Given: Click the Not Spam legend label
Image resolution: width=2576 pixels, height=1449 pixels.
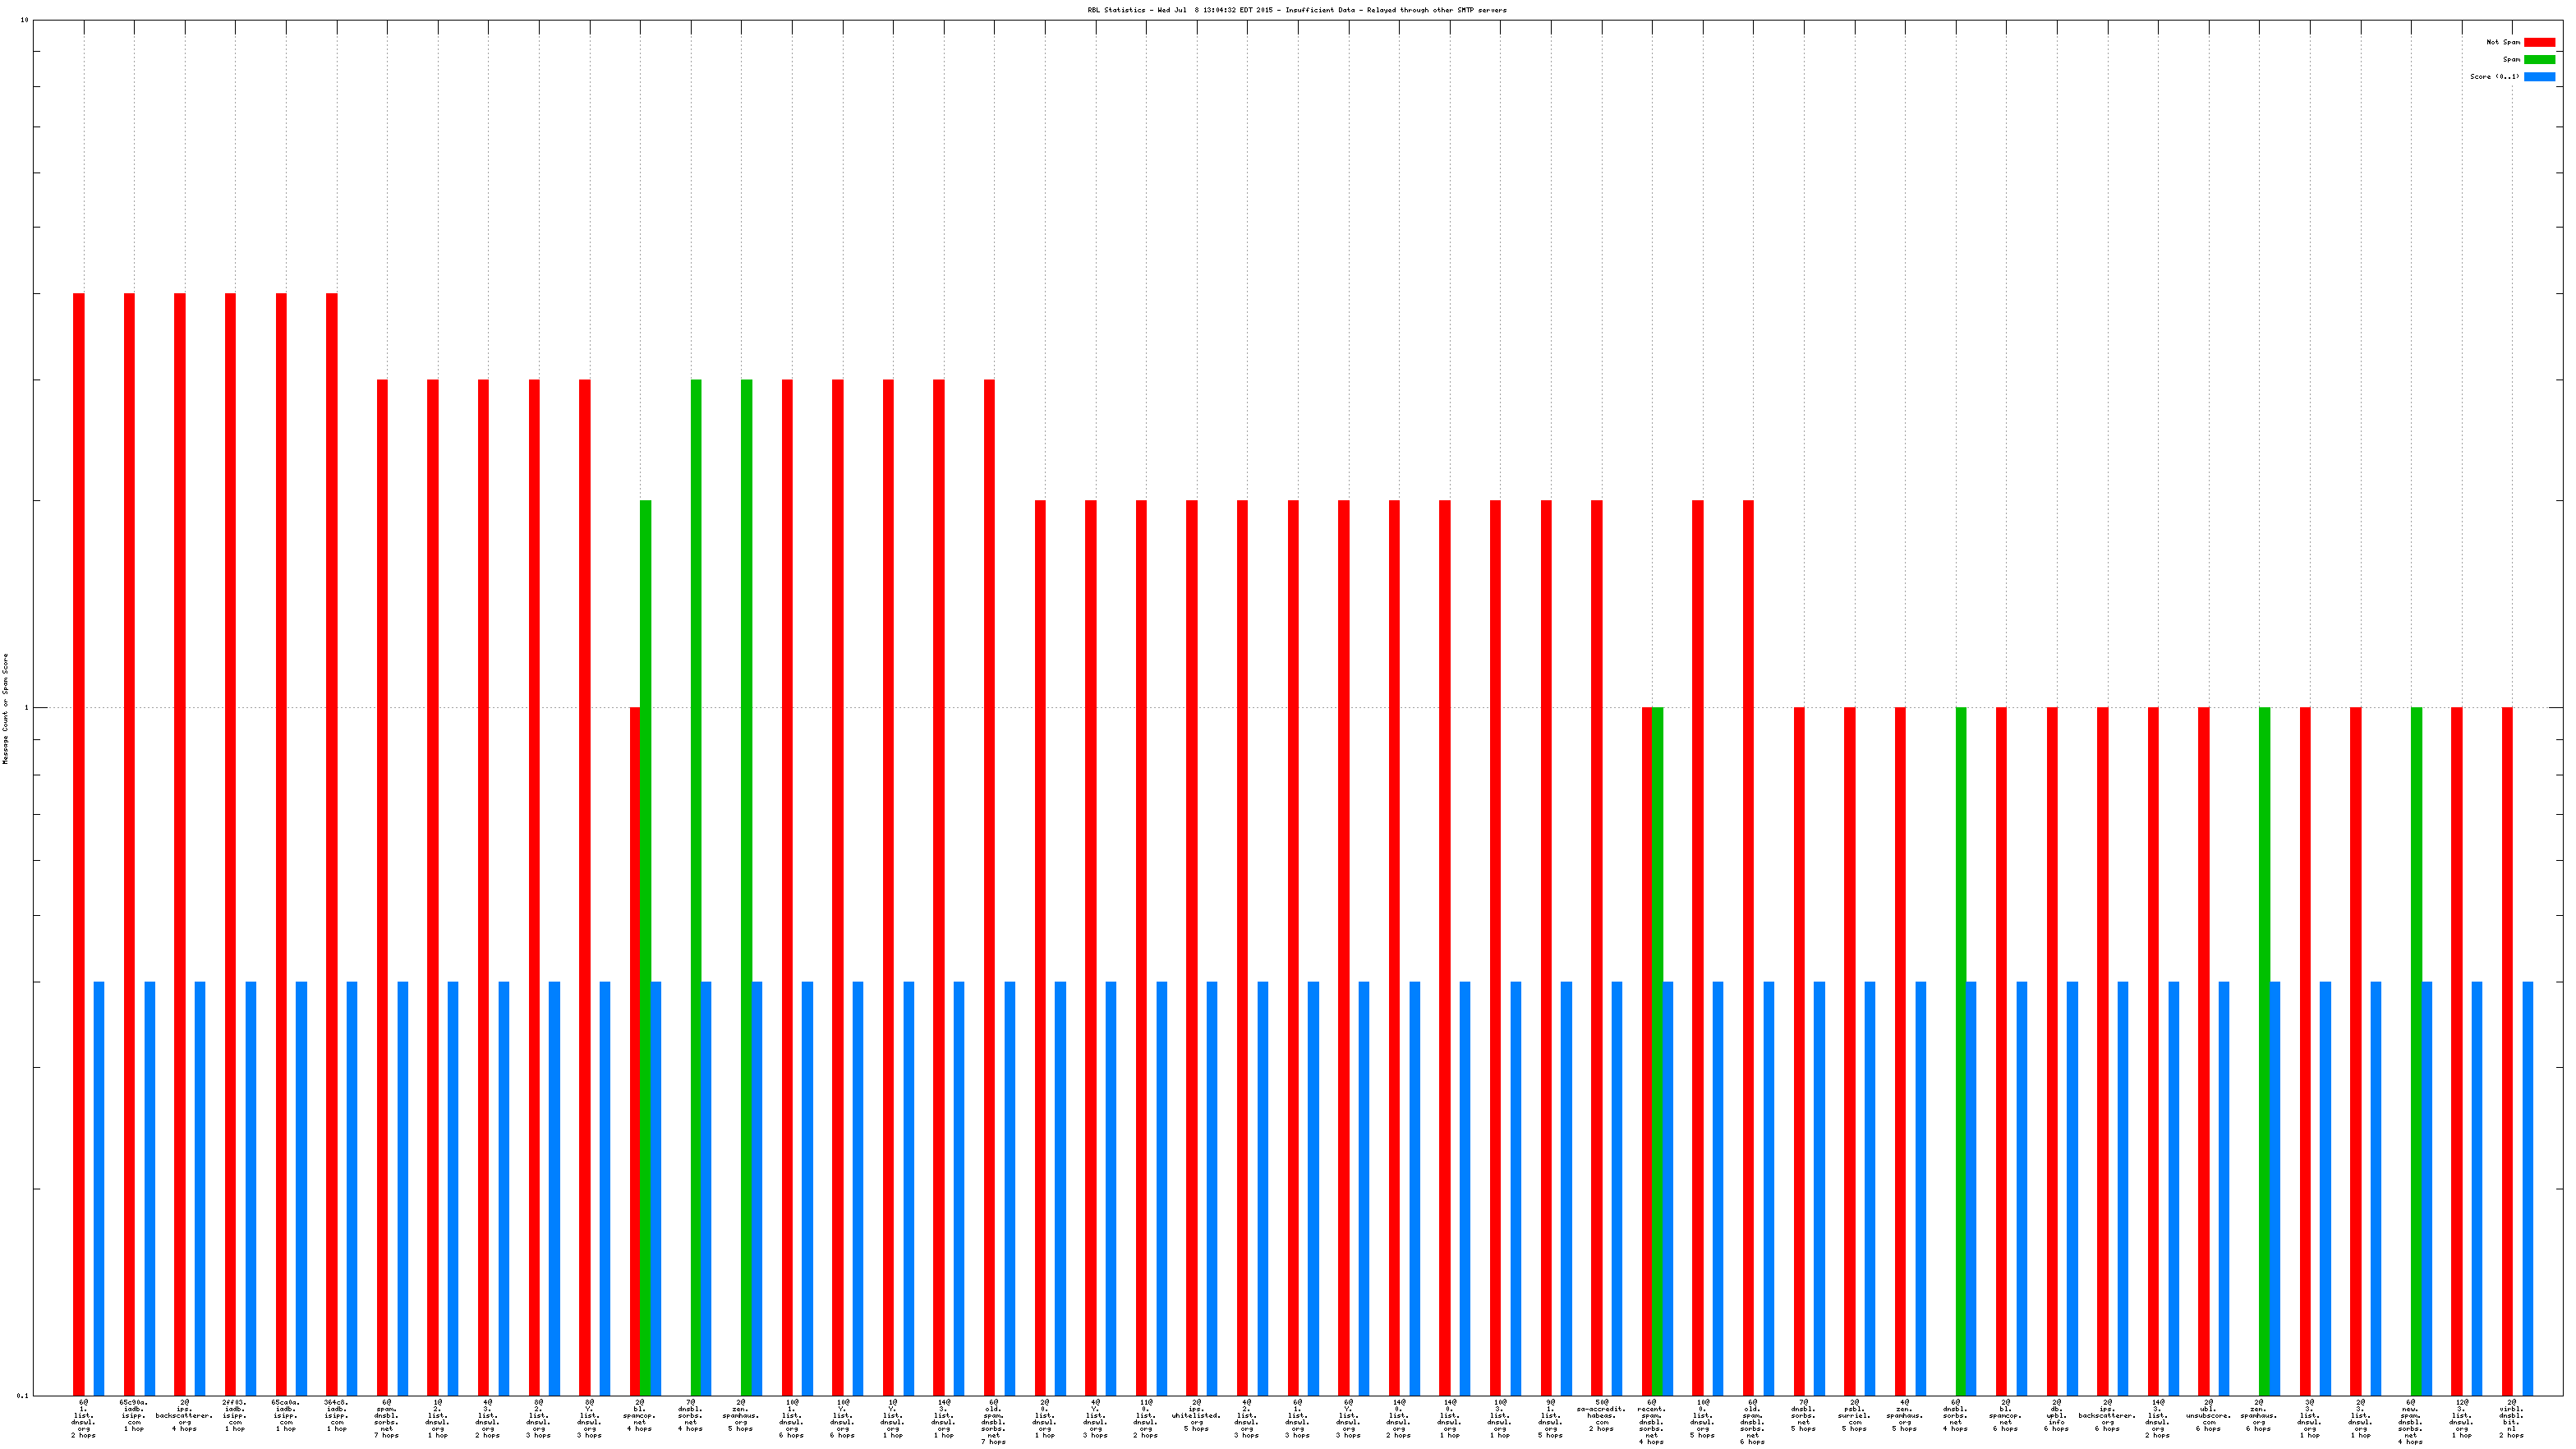Looking at the screenshot, I should point(2503,42).
